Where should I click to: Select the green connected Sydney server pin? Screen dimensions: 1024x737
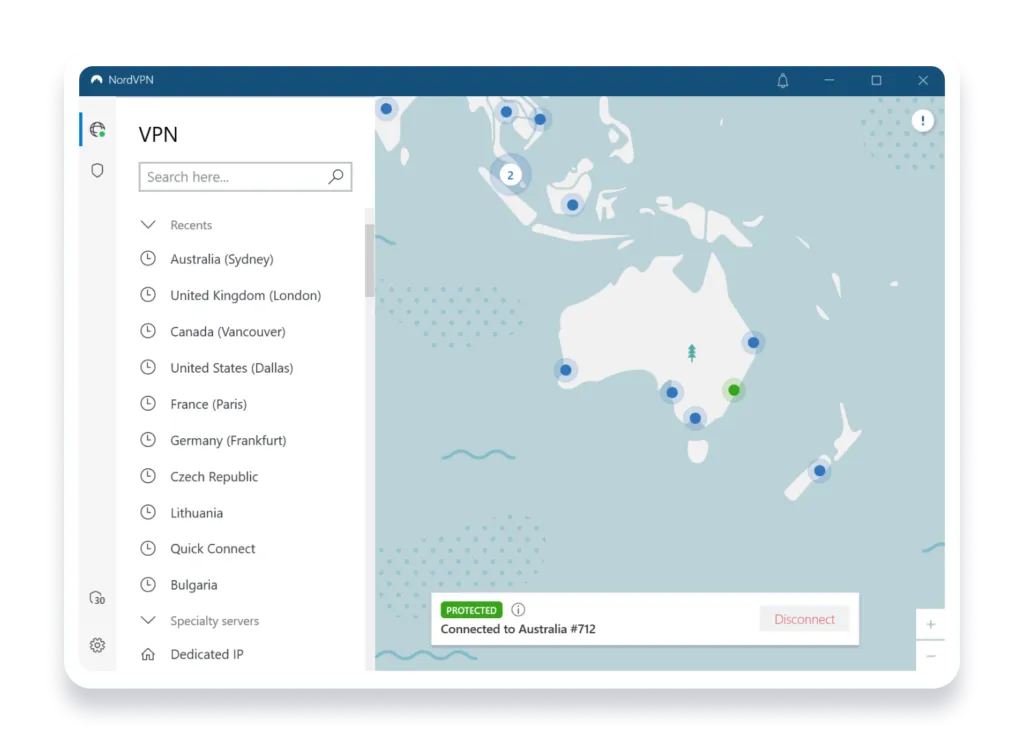[x=734, y=390]
